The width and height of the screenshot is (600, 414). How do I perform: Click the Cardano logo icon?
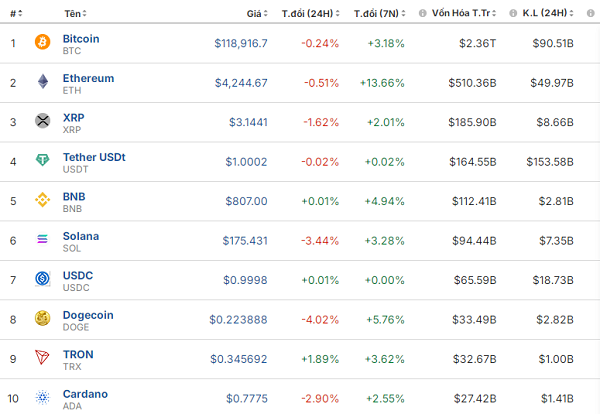pyautogui.click(x=42, y=397)
